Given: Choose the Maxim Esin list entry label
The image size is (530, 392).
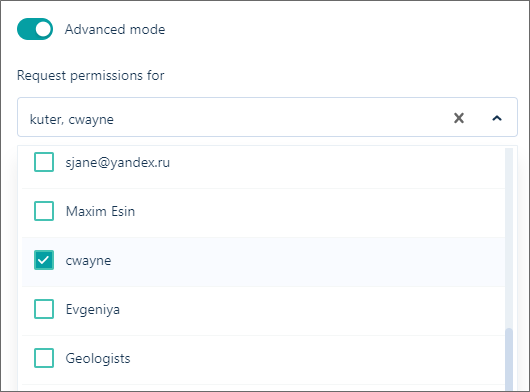Looking at the screenshot, I should [100, 212].
